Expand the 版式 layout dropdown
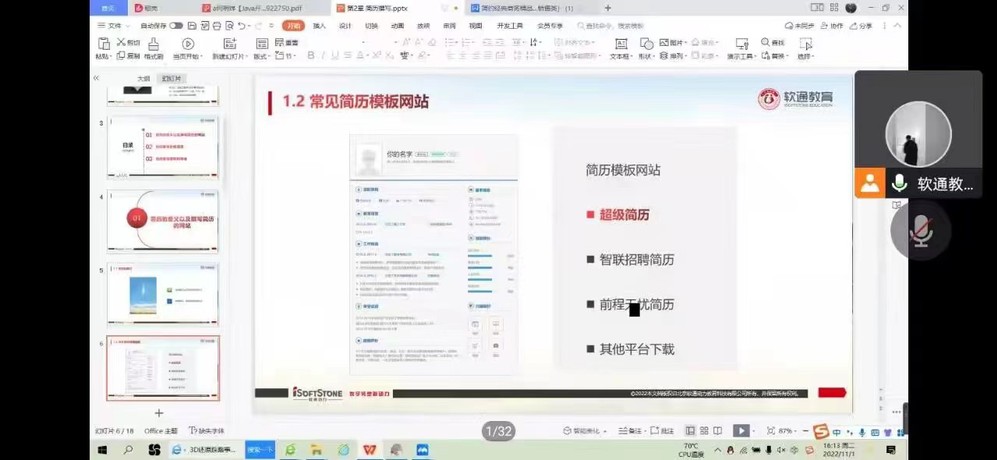 (261, 56)
